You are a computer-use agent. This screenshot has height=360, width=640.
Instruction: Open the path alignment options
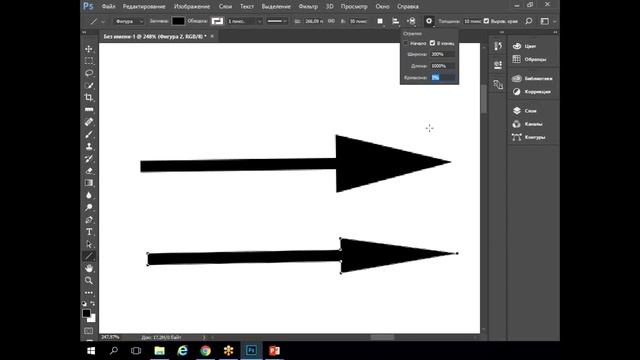click(x=396, y=21)
